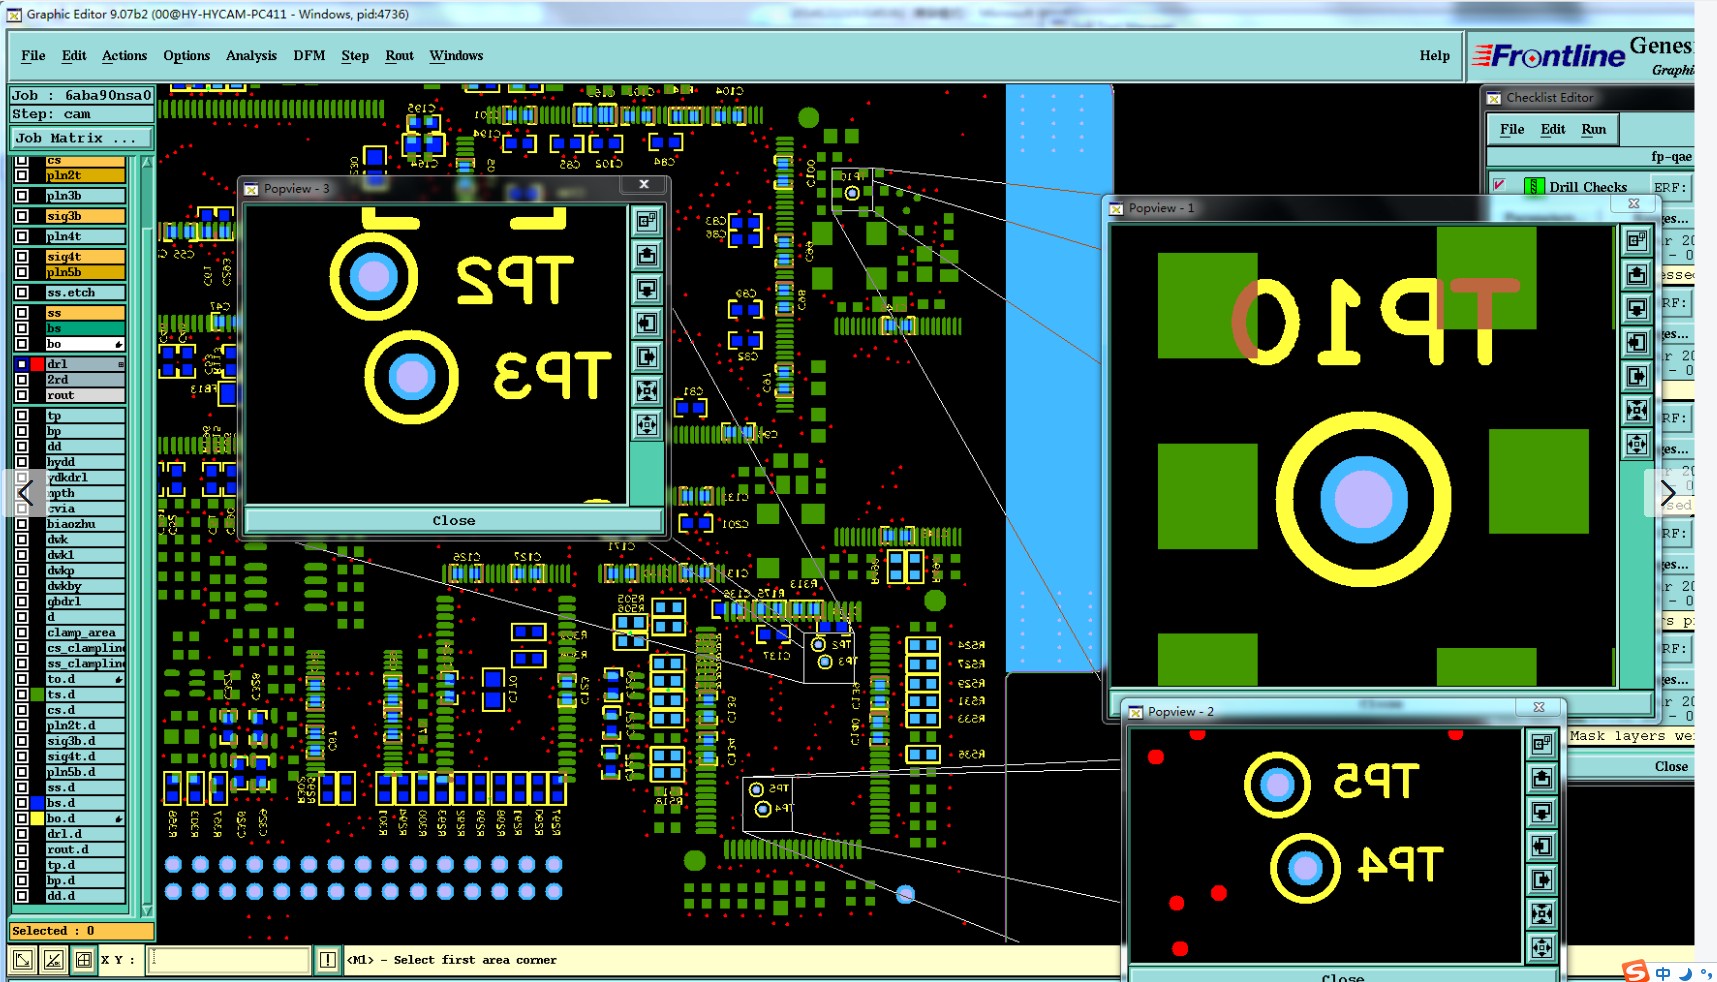
Task: Click layer list scrollbar up arrow
Action: pos(147,162)
